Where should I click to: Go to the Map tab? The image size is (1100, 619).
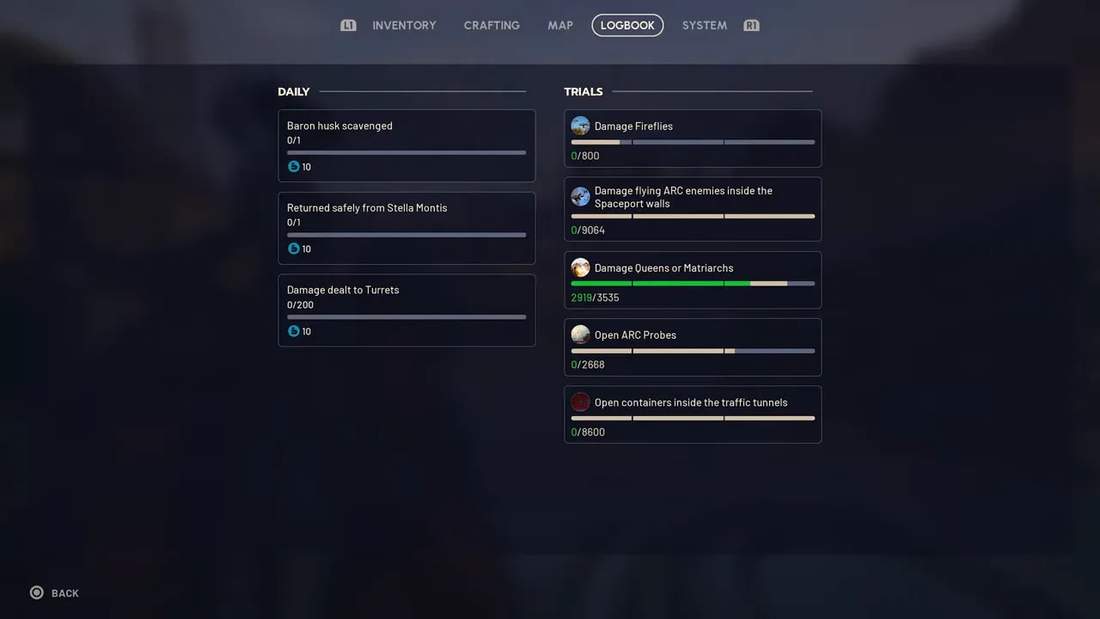561,25
